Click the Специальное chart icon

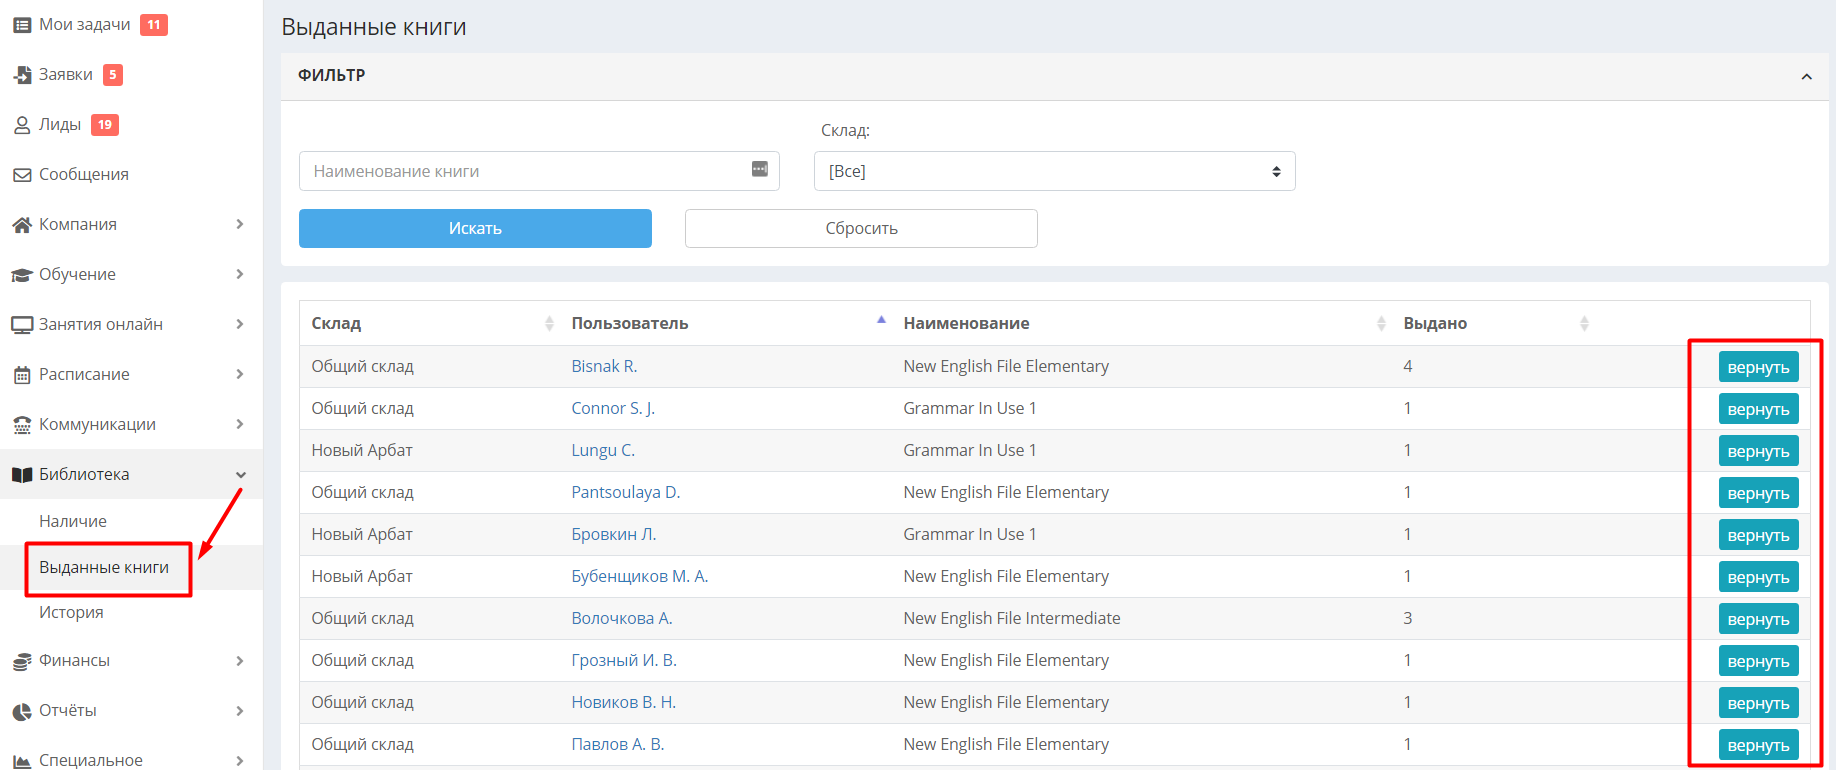(x=22, y=761)
